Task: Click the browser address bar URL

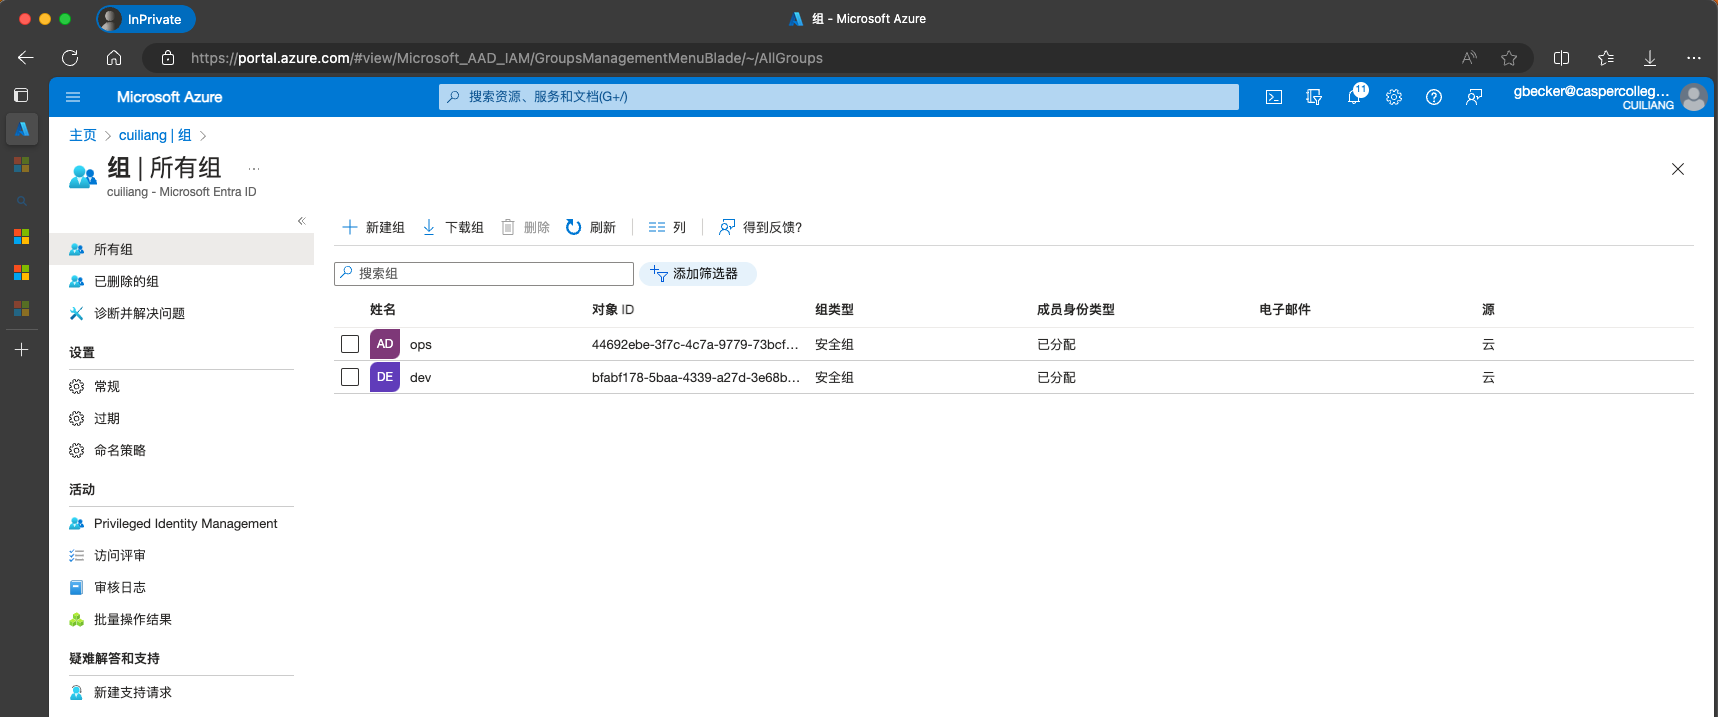Action: [x=507, y=58]
